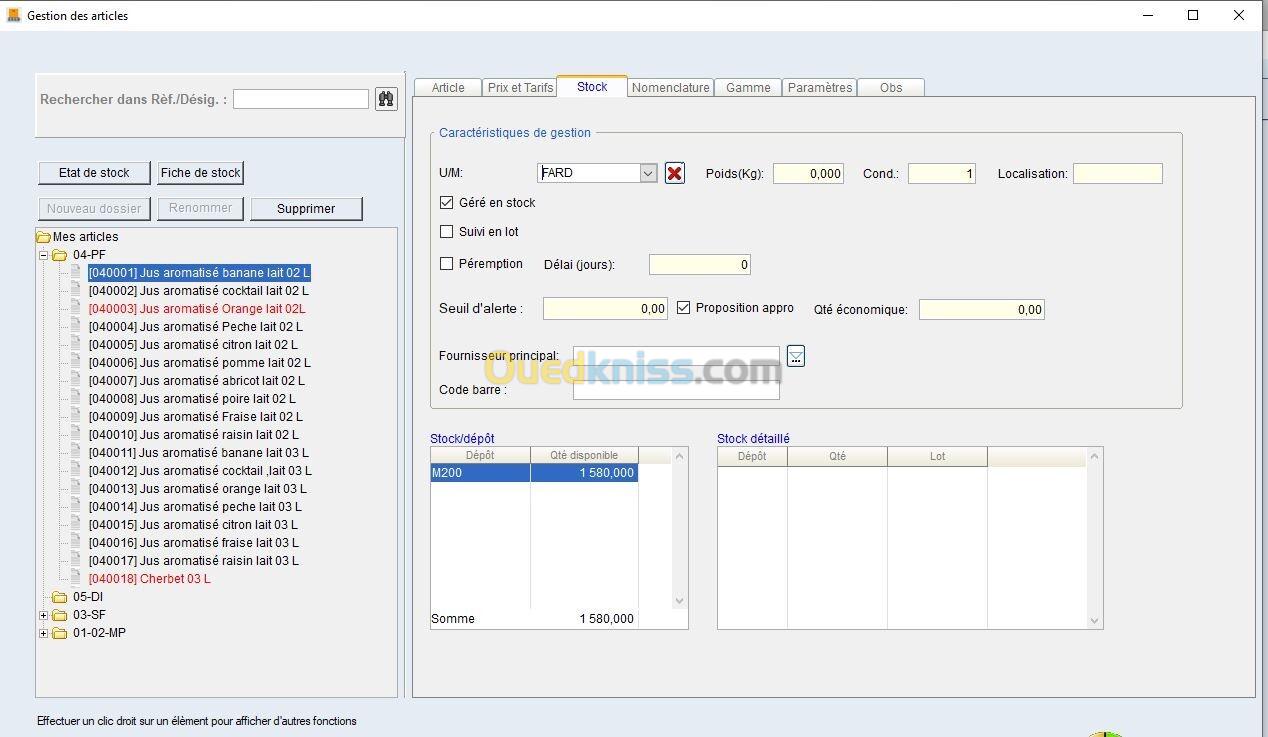Click document icon for Cherbet 03 L
The image size is (1268, 737).
tap(75, 579)
